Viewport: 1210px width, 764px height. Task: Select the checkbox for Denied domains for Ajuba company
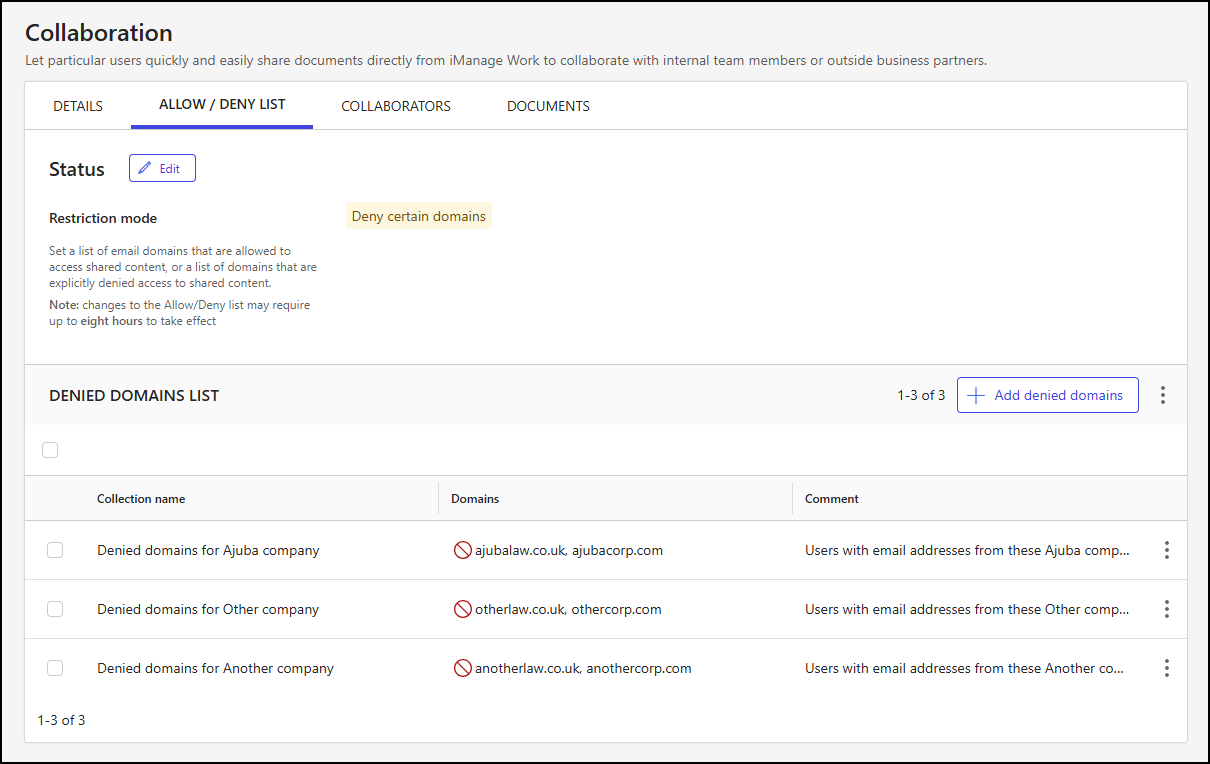55,549
